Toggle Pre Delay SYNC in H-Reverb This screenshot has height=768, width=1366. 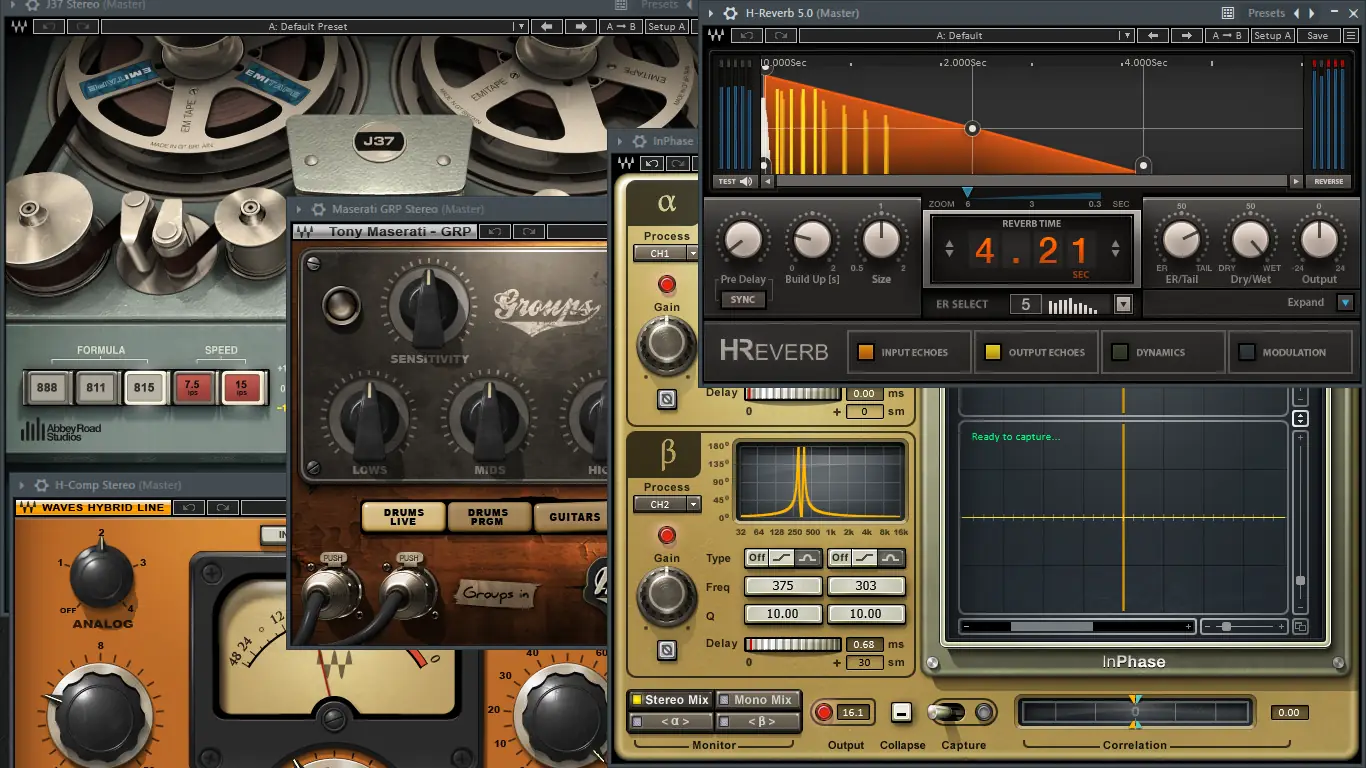743,299
